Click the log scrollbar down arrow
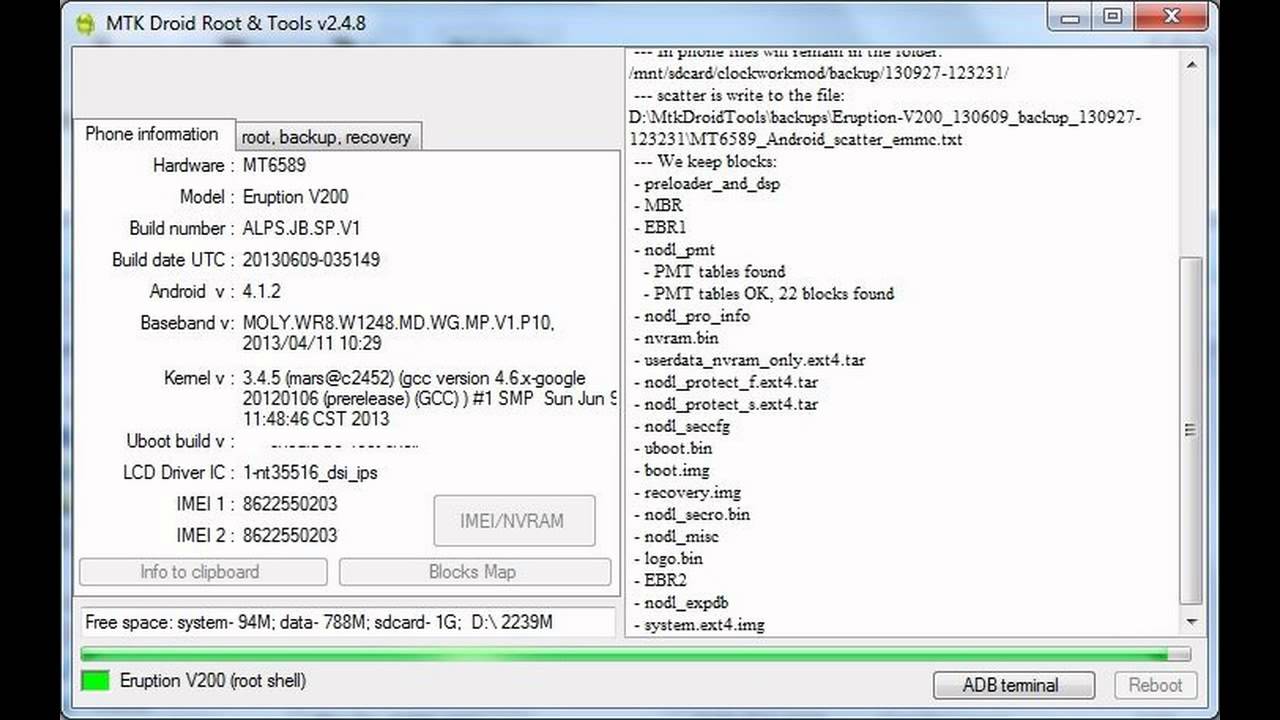This screenshot has width=1280, height=720. click(1190, 621)
